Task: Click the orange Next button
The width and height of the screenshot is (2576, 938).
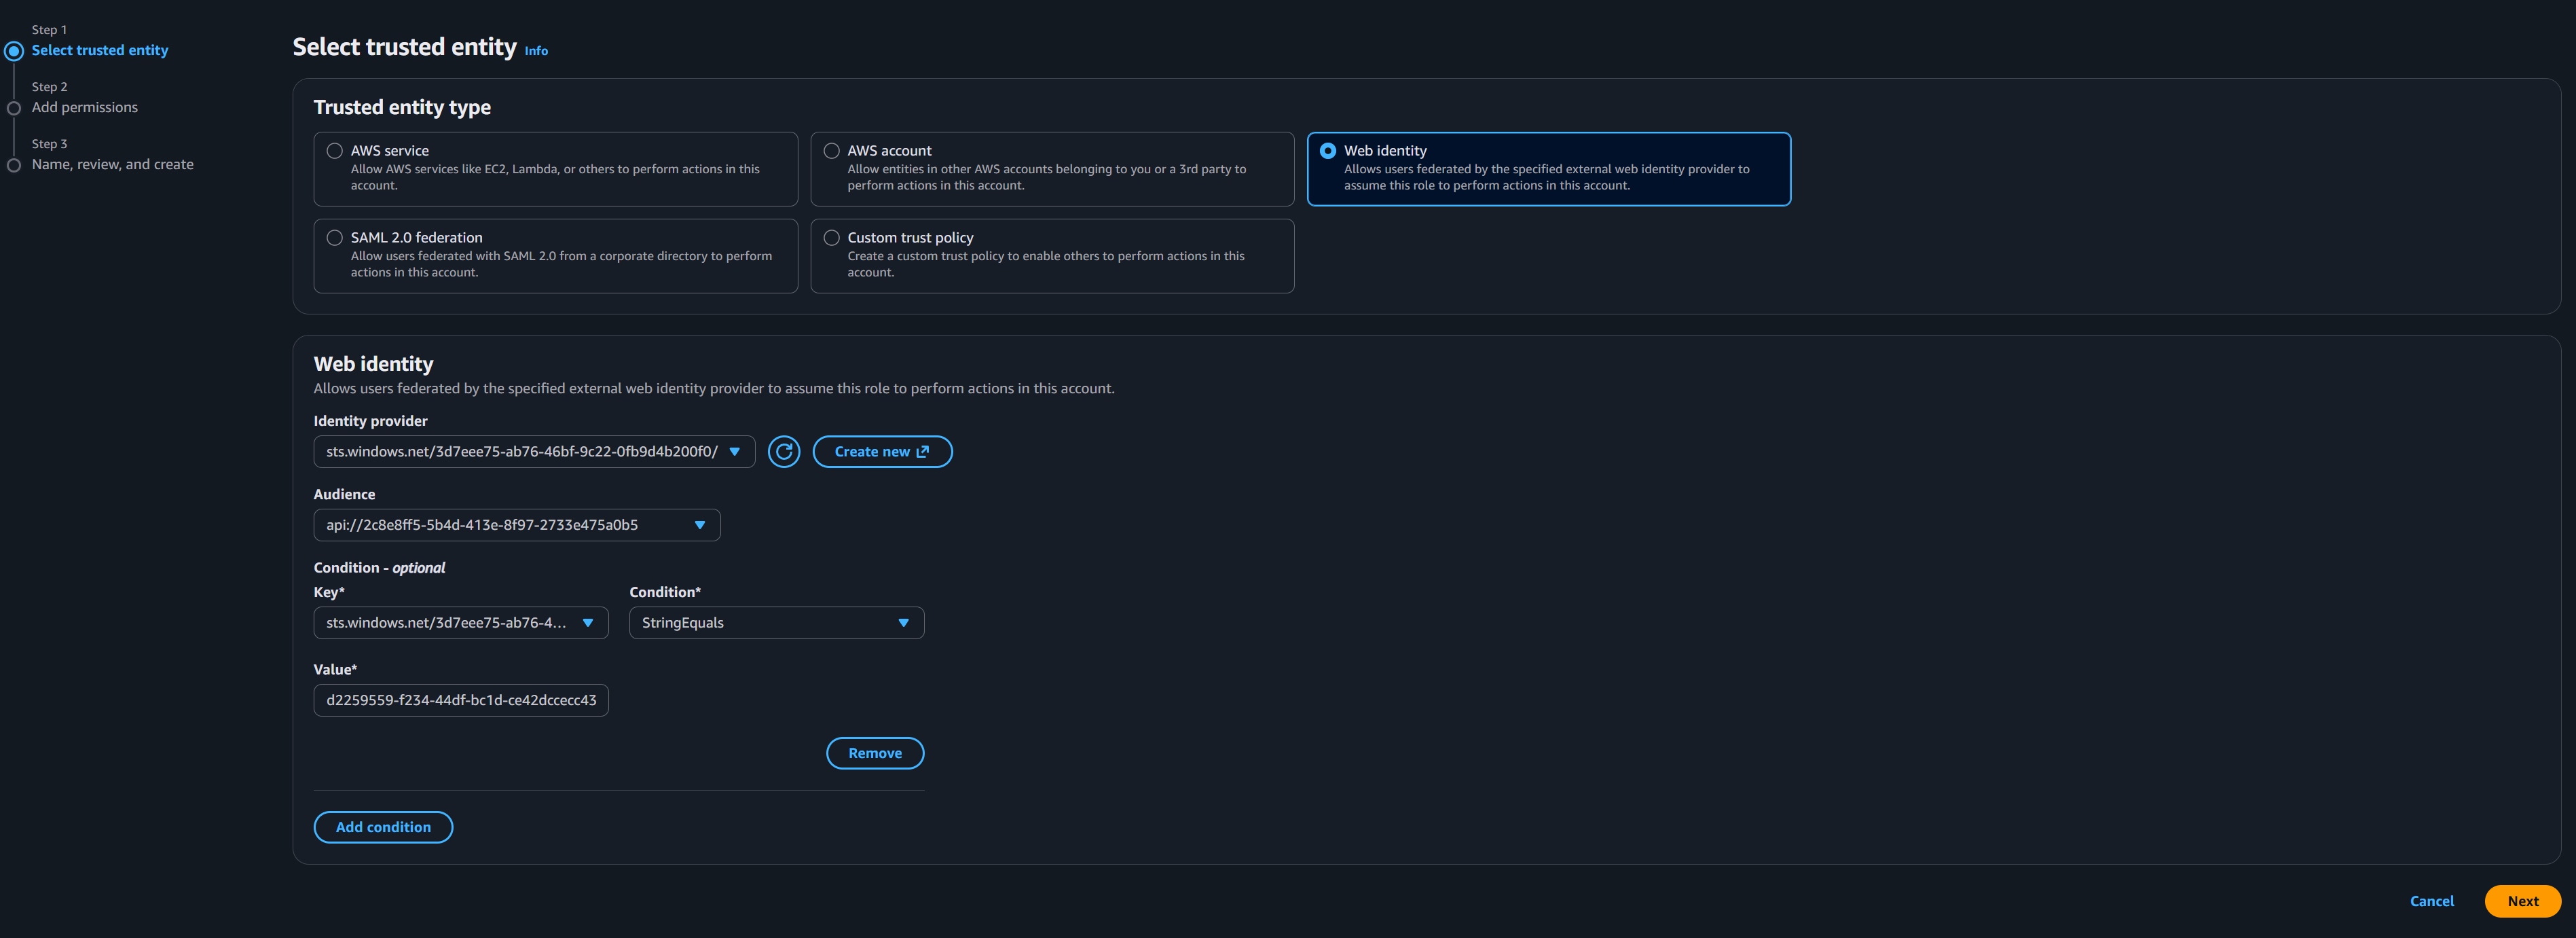Action: tap(2522, 901)
